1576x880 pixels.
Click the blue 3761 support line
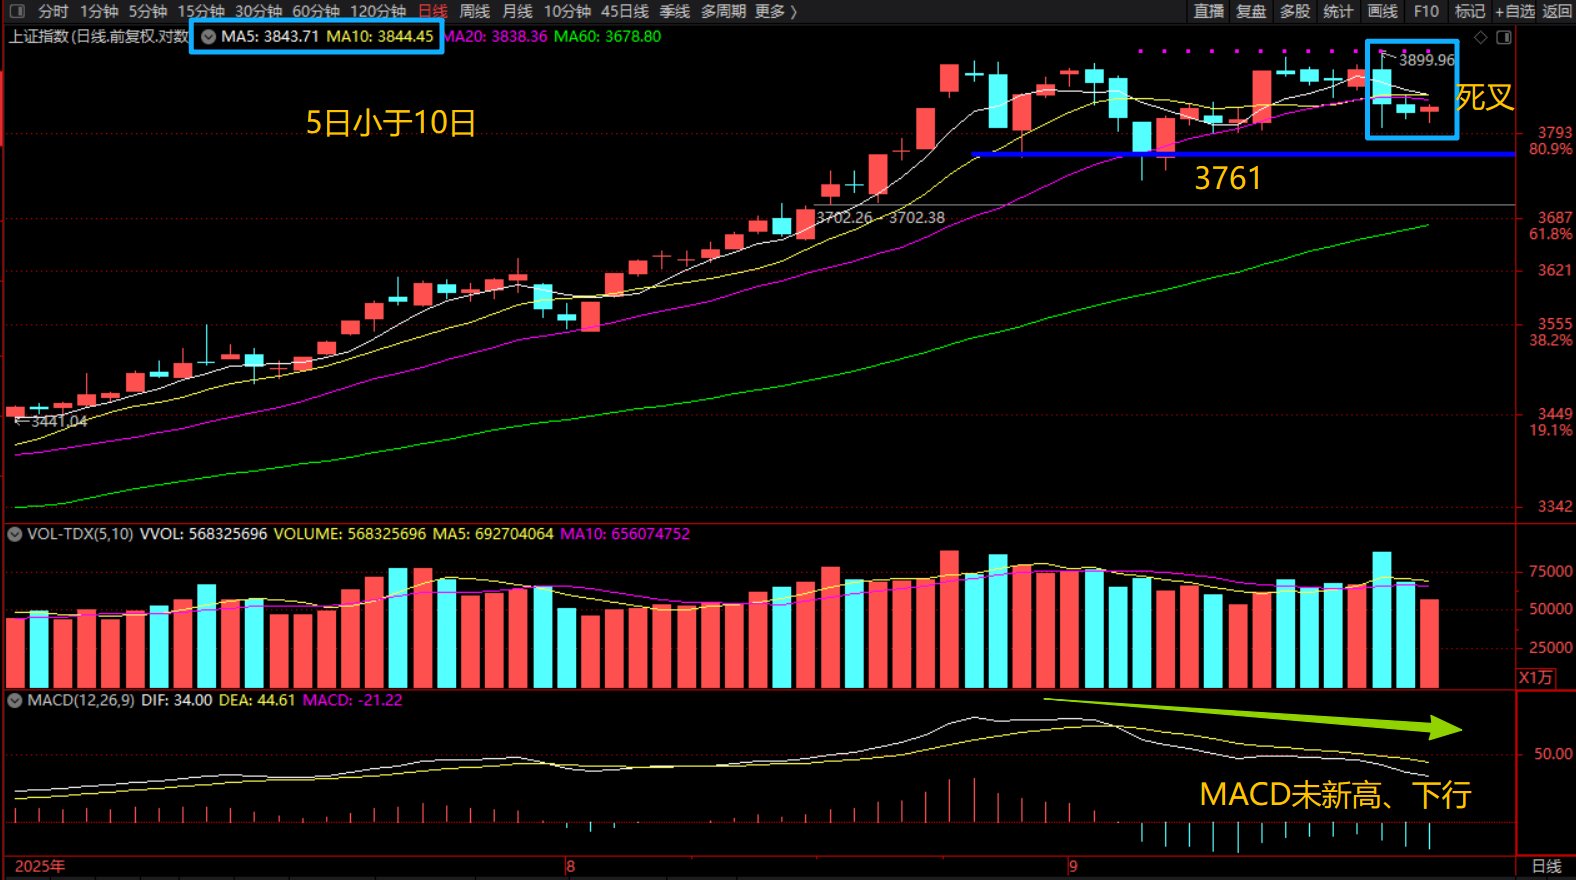(1300, 154)
